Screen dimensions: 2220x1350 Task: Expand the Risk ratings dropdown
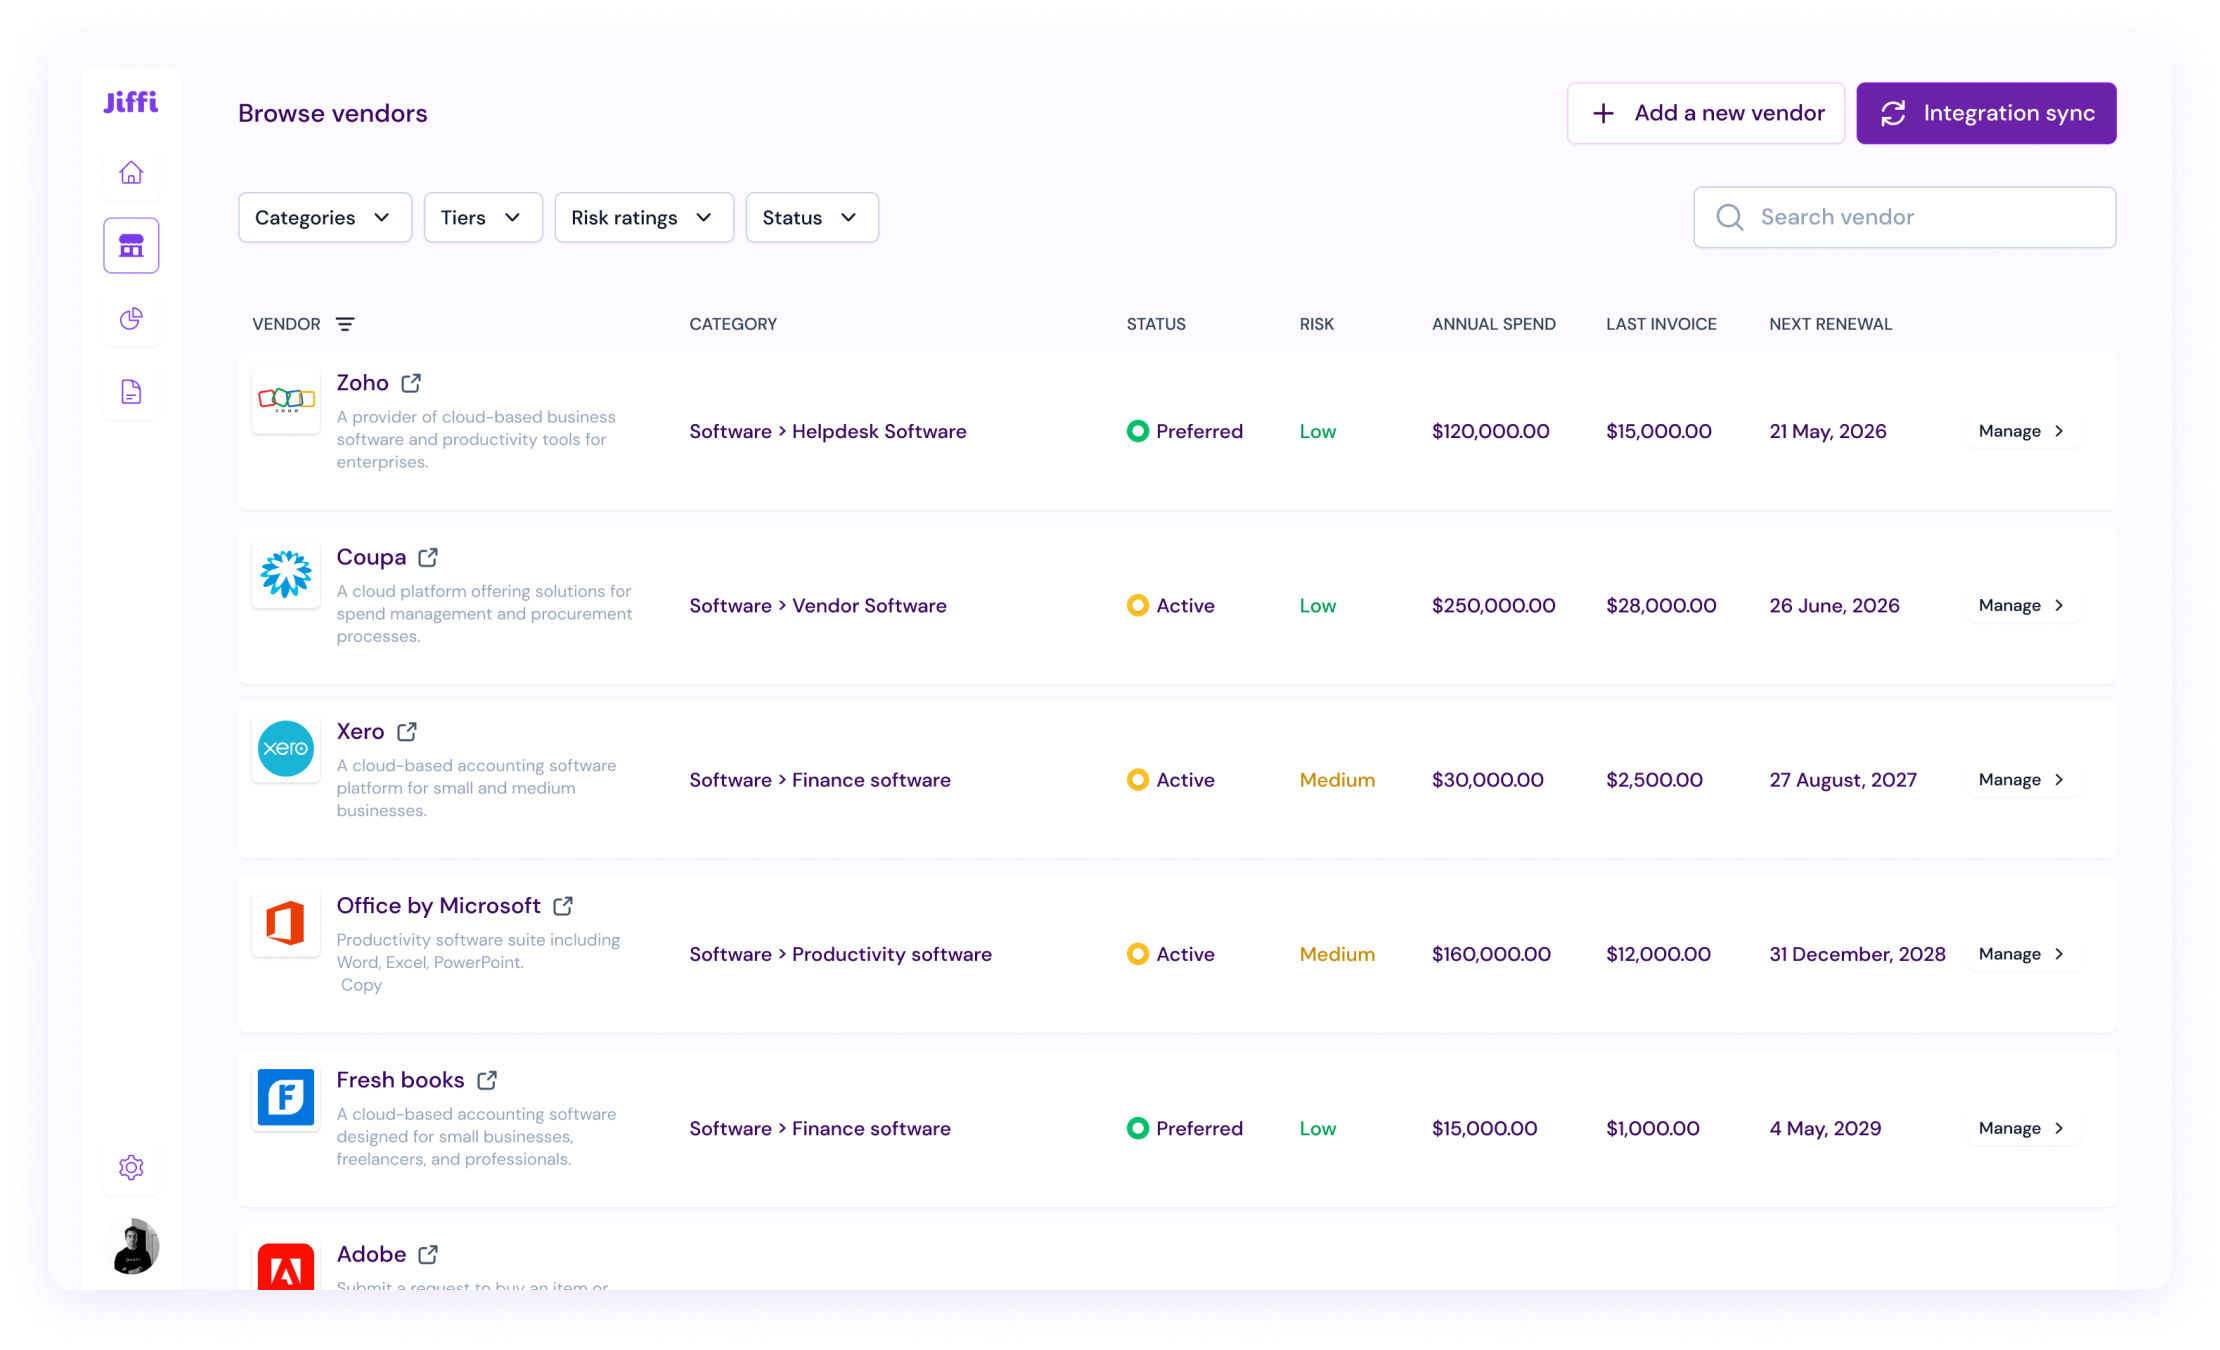(x=643, y=218)
